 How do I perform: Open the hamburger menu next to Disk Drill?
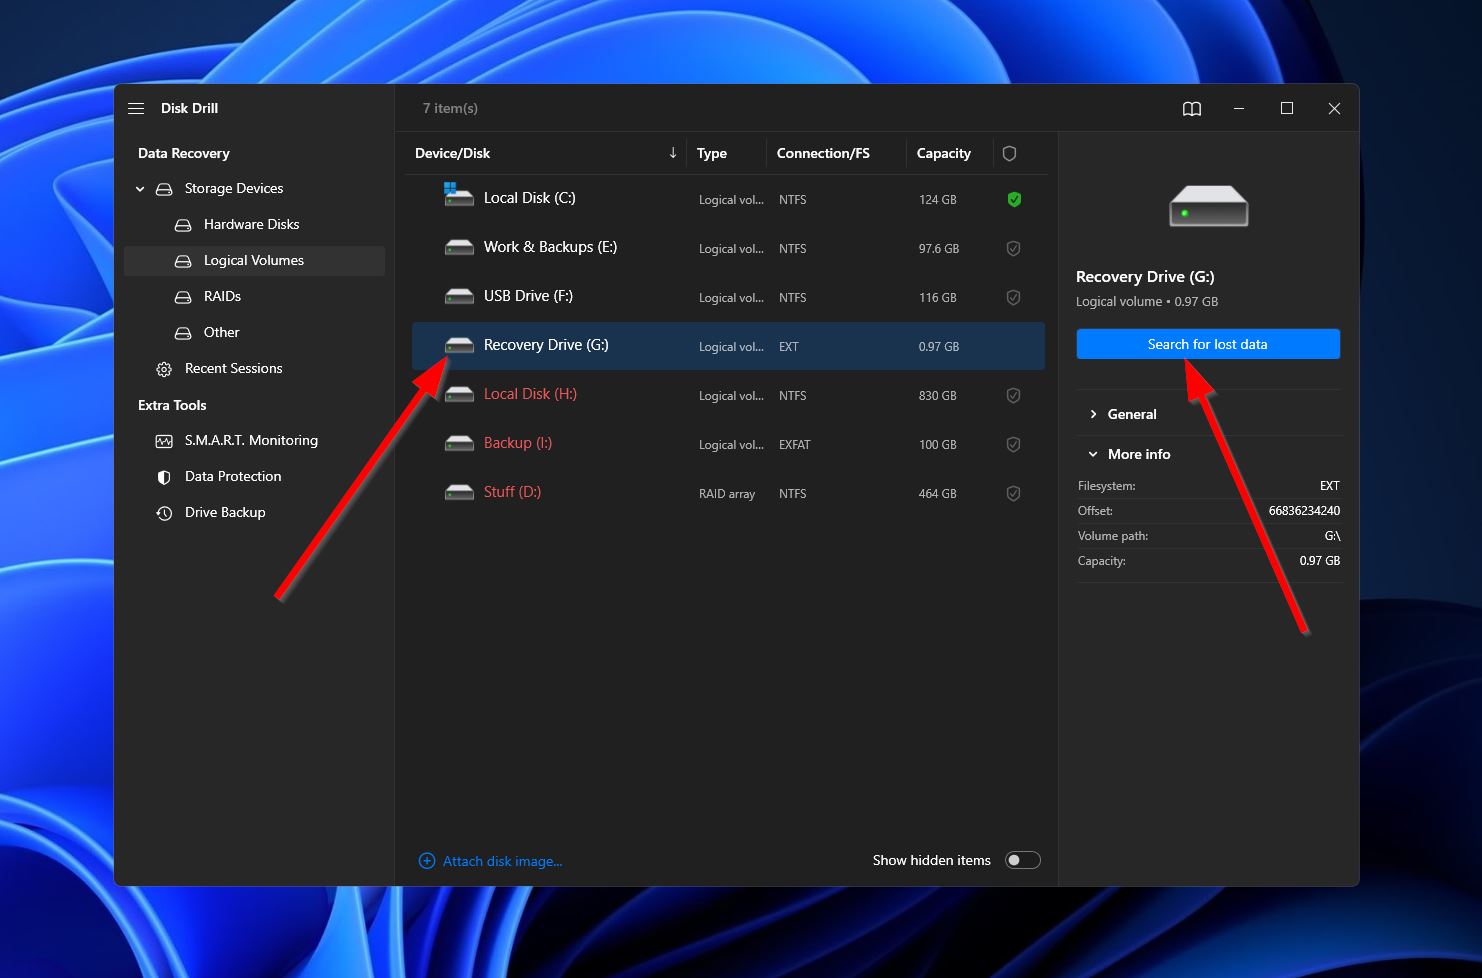pyautogui.click(x=136, y=108)
